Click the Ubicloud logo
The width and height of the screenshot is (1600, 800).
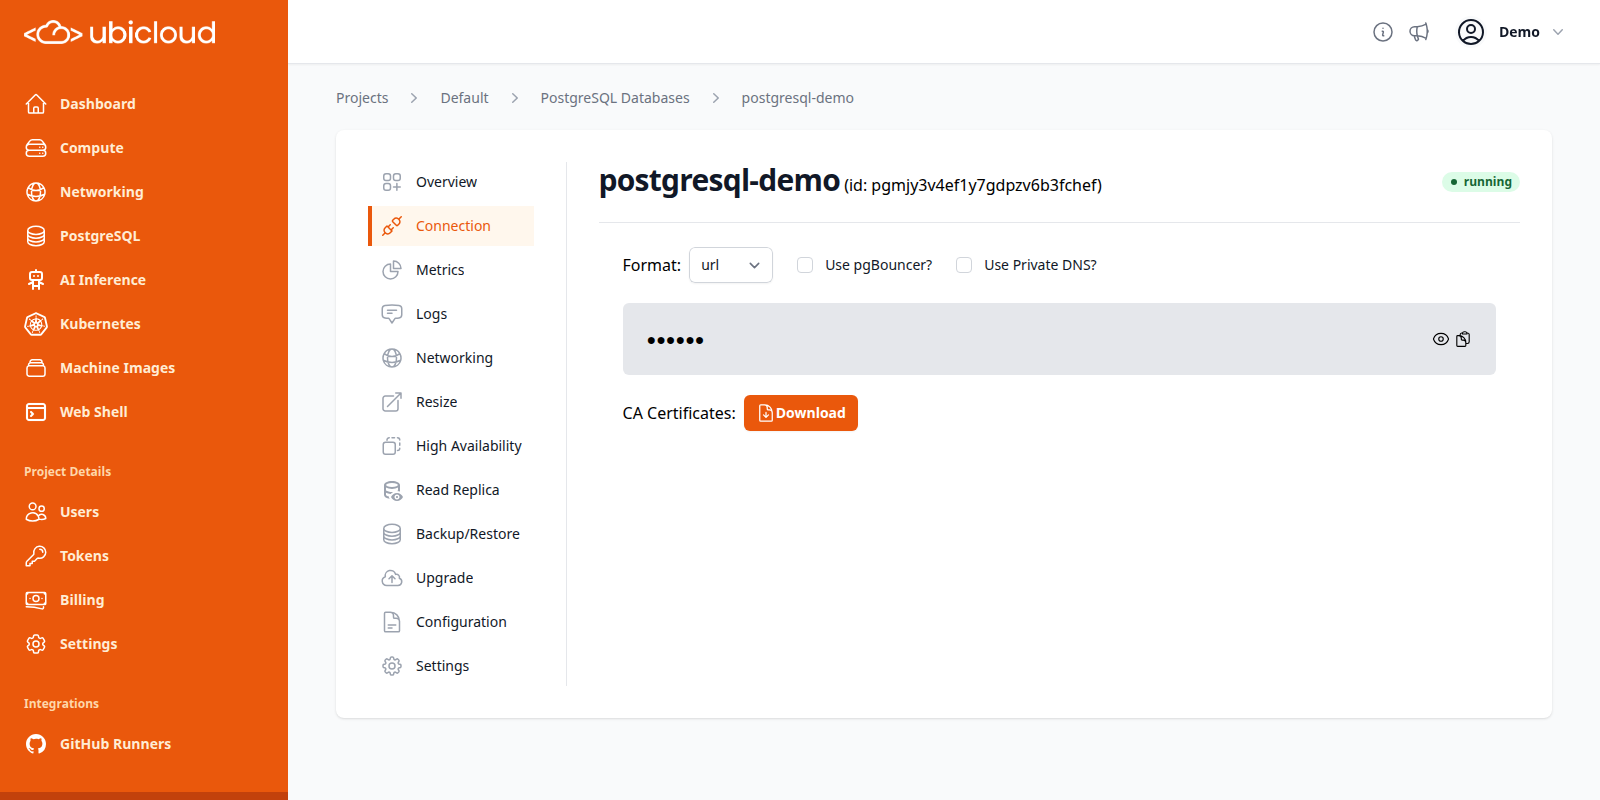[x=120, y=33]
